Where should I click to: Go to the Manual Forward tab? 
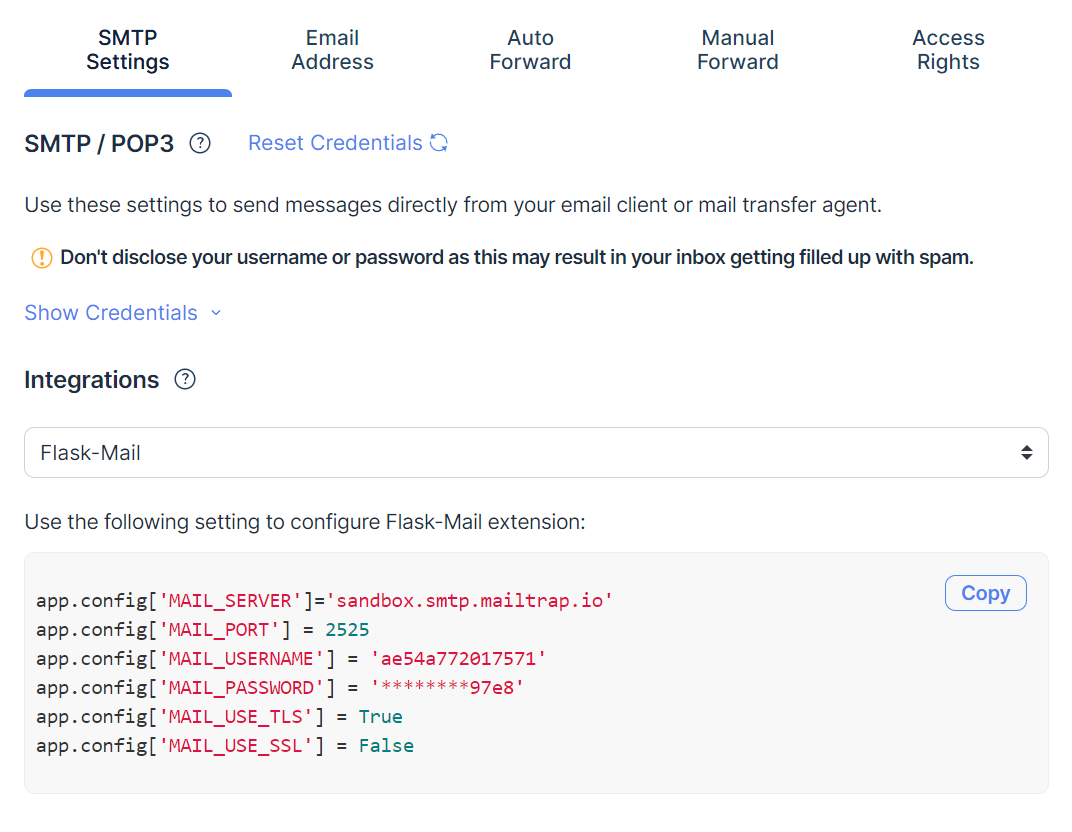click(738, 50)
